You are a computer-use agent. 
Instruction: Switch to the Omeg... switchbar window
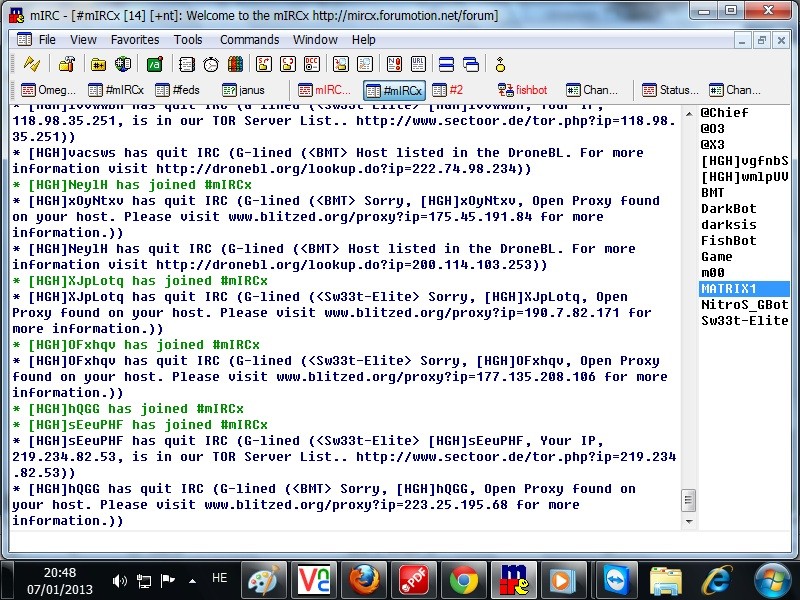click(x=48, y=90)
